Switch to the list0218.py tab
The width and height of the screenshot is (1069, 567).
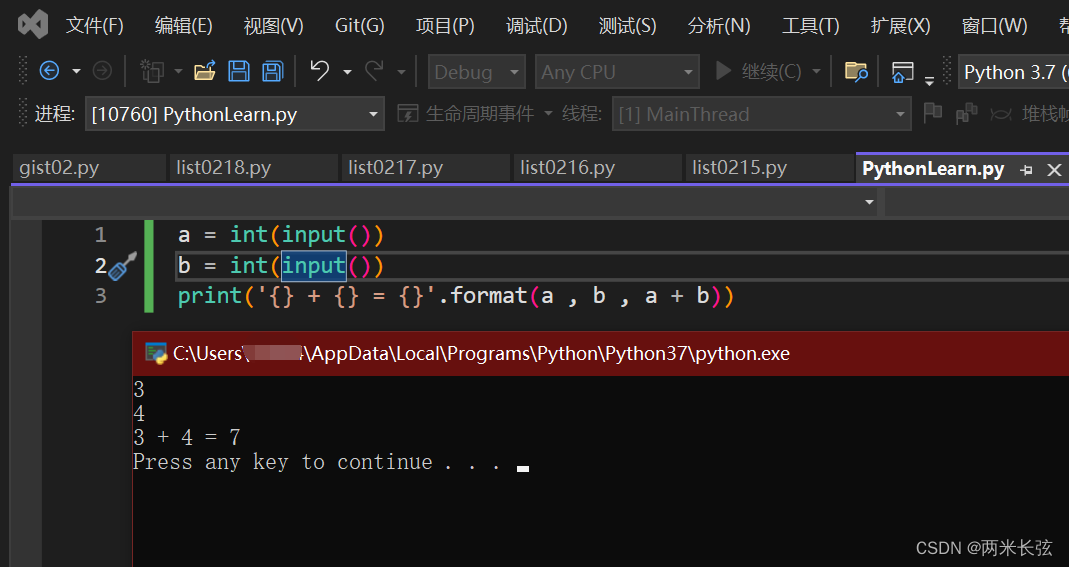tap(254, 168)
